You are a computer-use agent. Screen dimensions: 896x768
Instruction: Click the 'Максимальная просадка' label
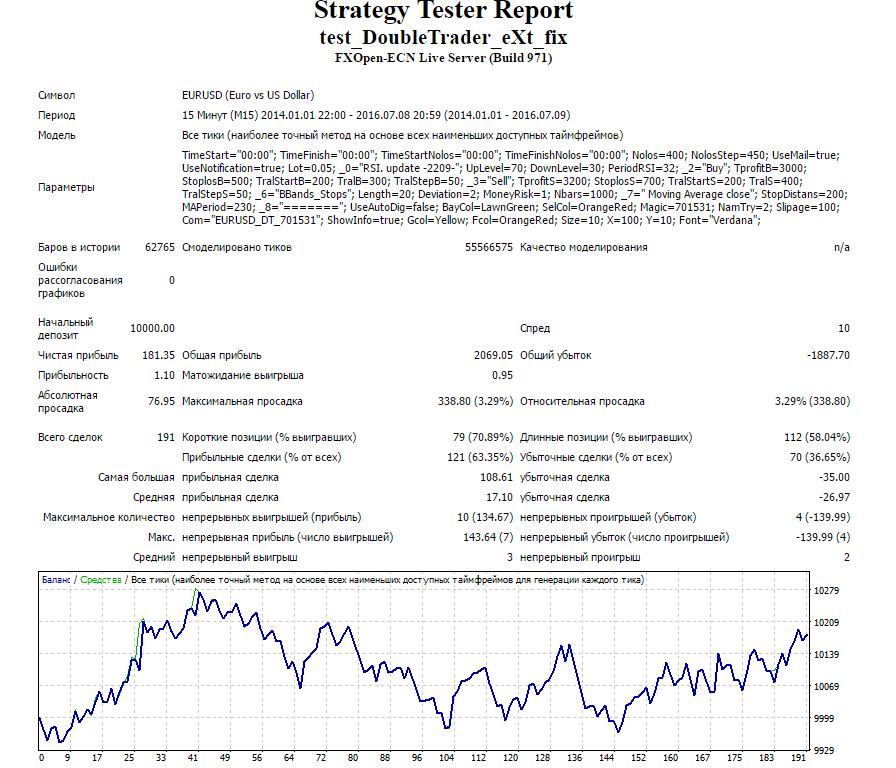pos(242,402)
